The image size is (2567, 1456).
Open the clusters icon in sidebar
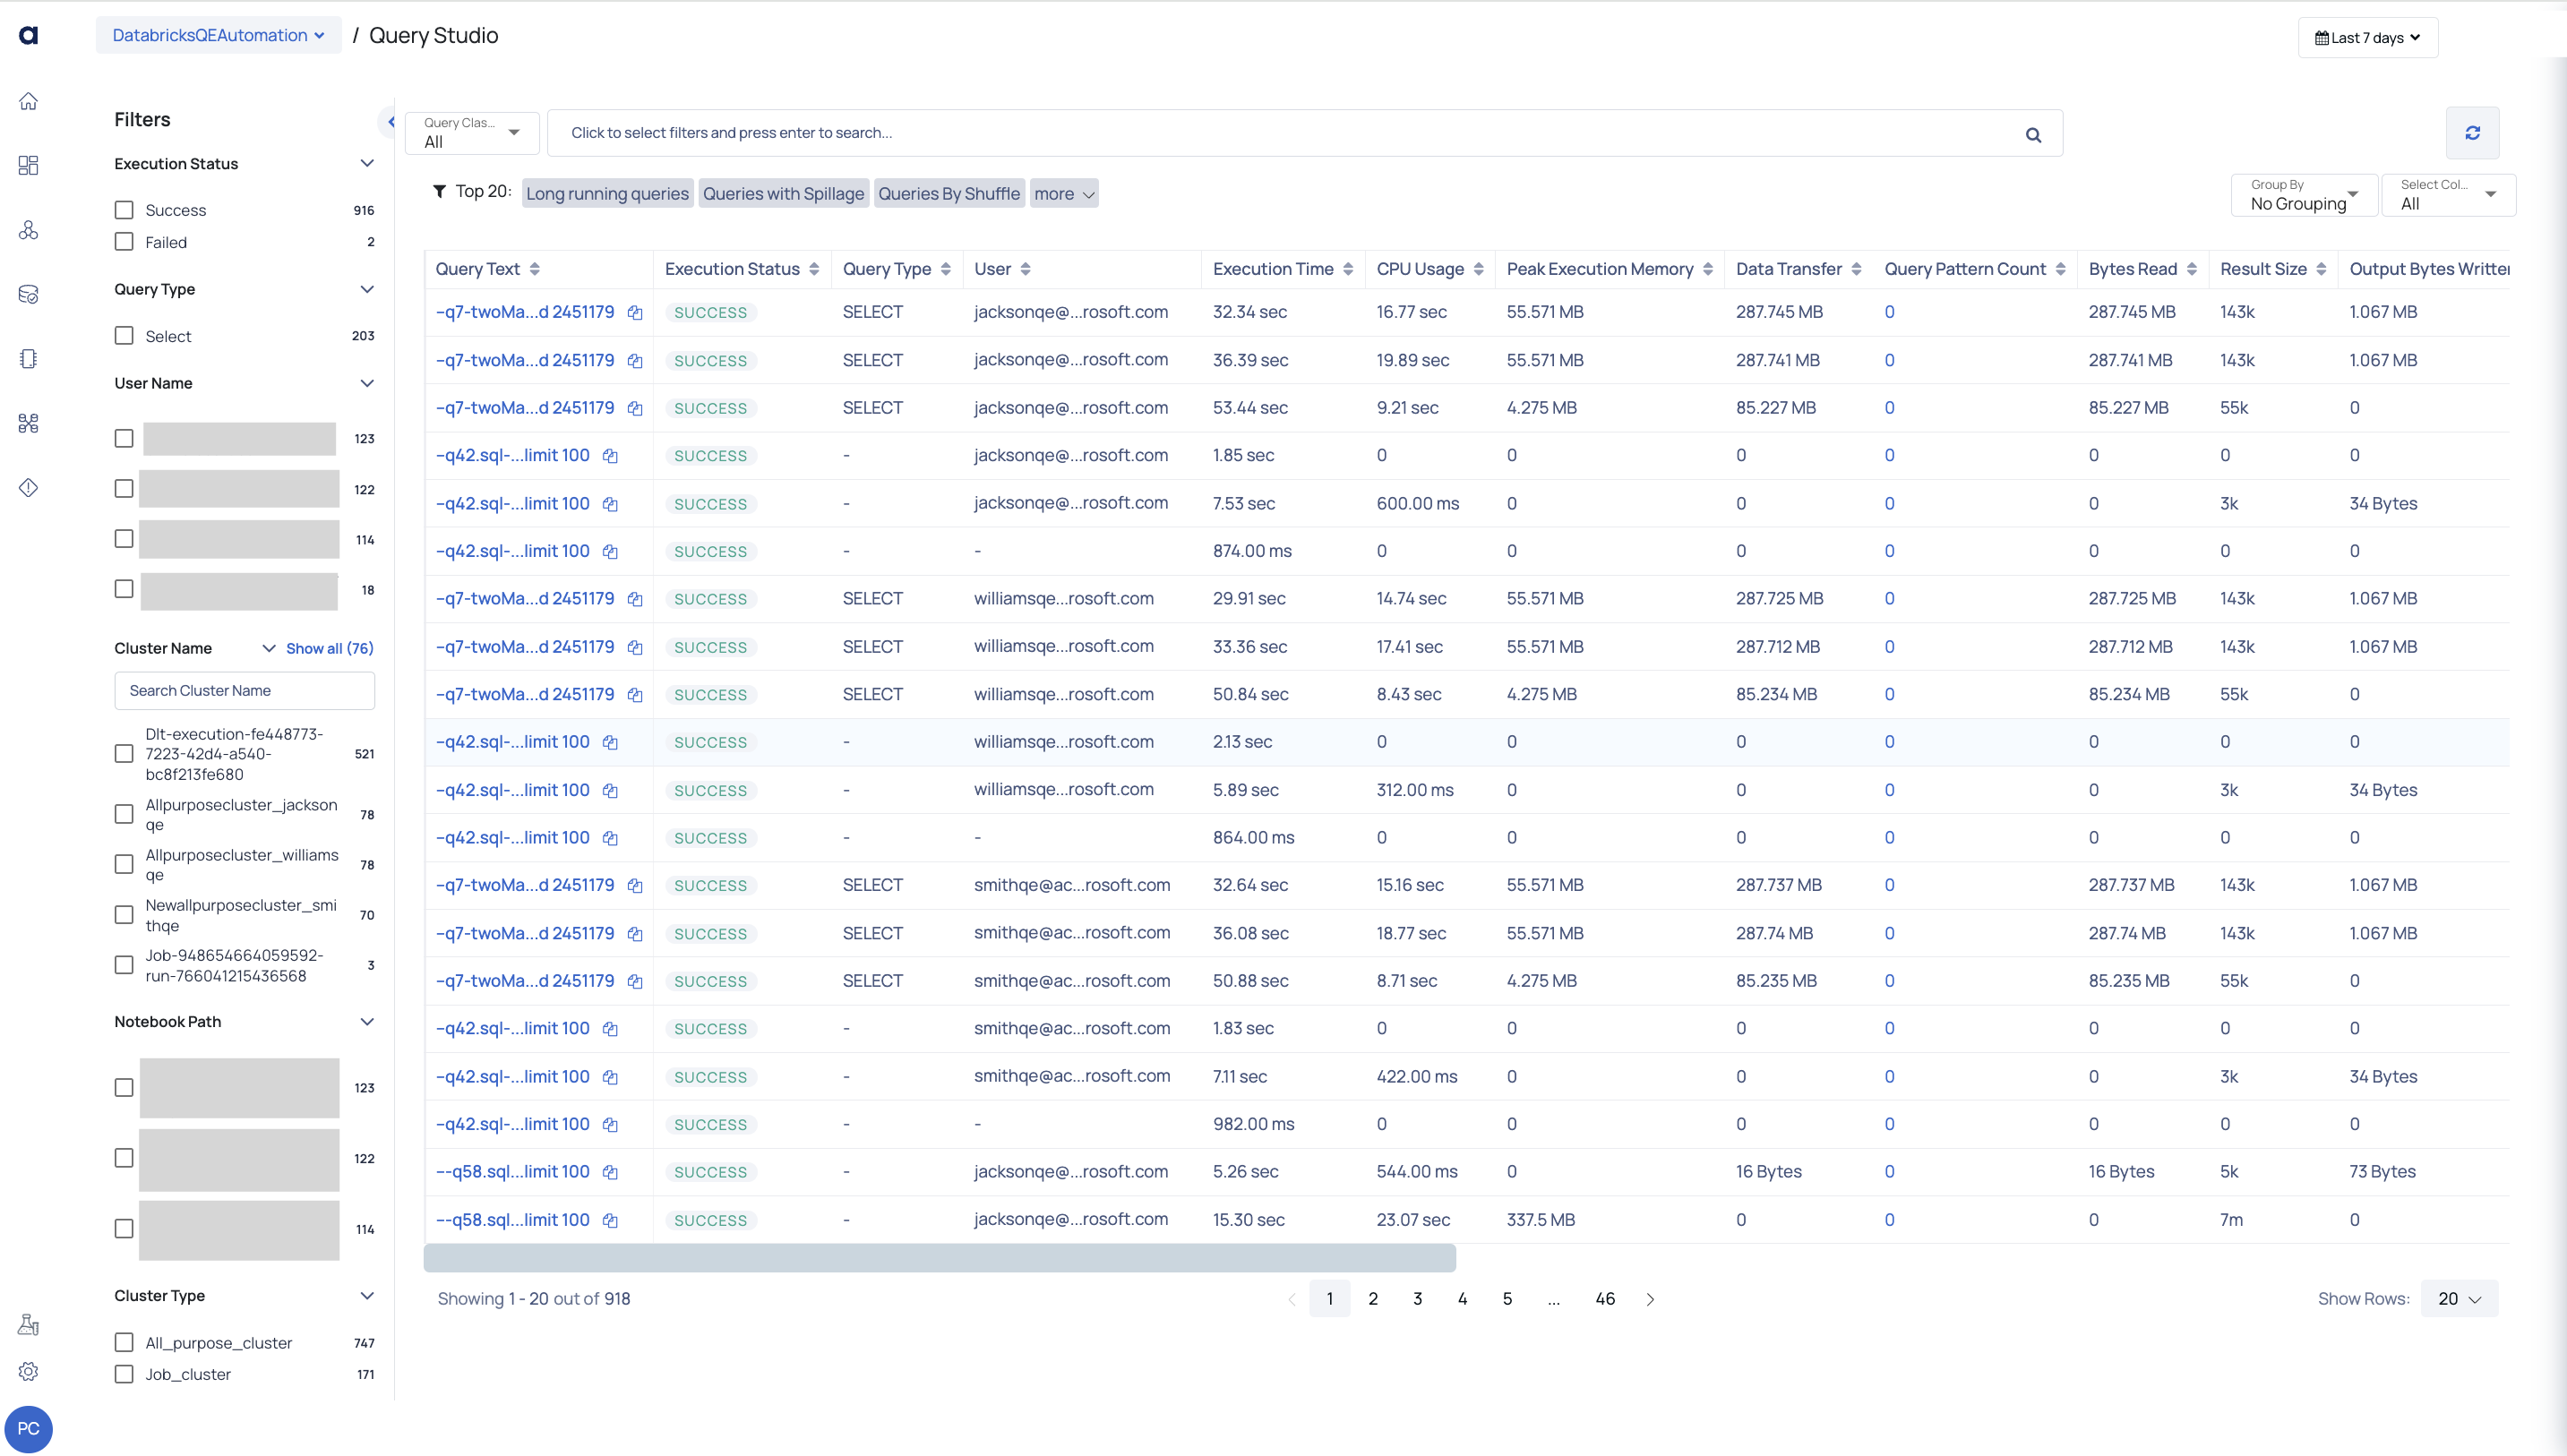[29, 230]
